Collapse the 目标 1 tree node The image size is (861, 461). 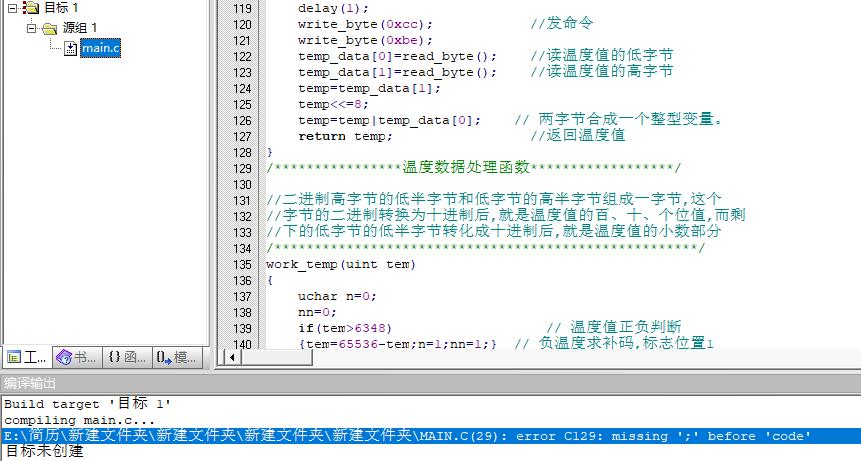pyautogui.click(x=11, y=9)
